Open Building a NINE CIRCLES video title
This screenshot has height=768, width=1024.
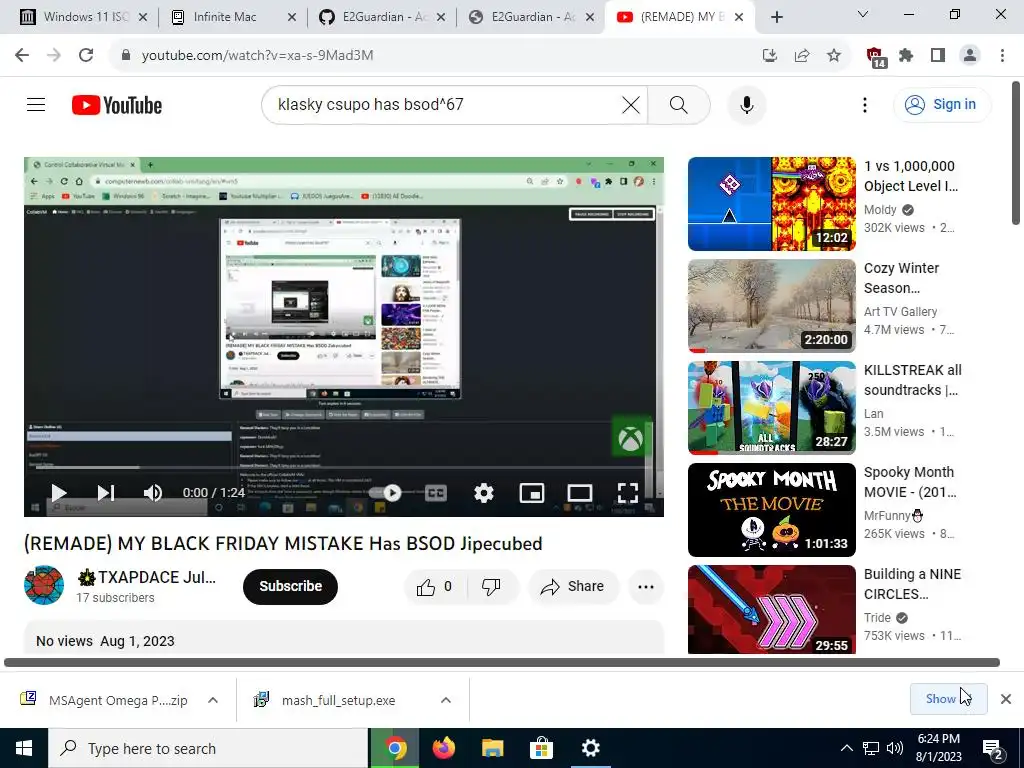[912, 584]
